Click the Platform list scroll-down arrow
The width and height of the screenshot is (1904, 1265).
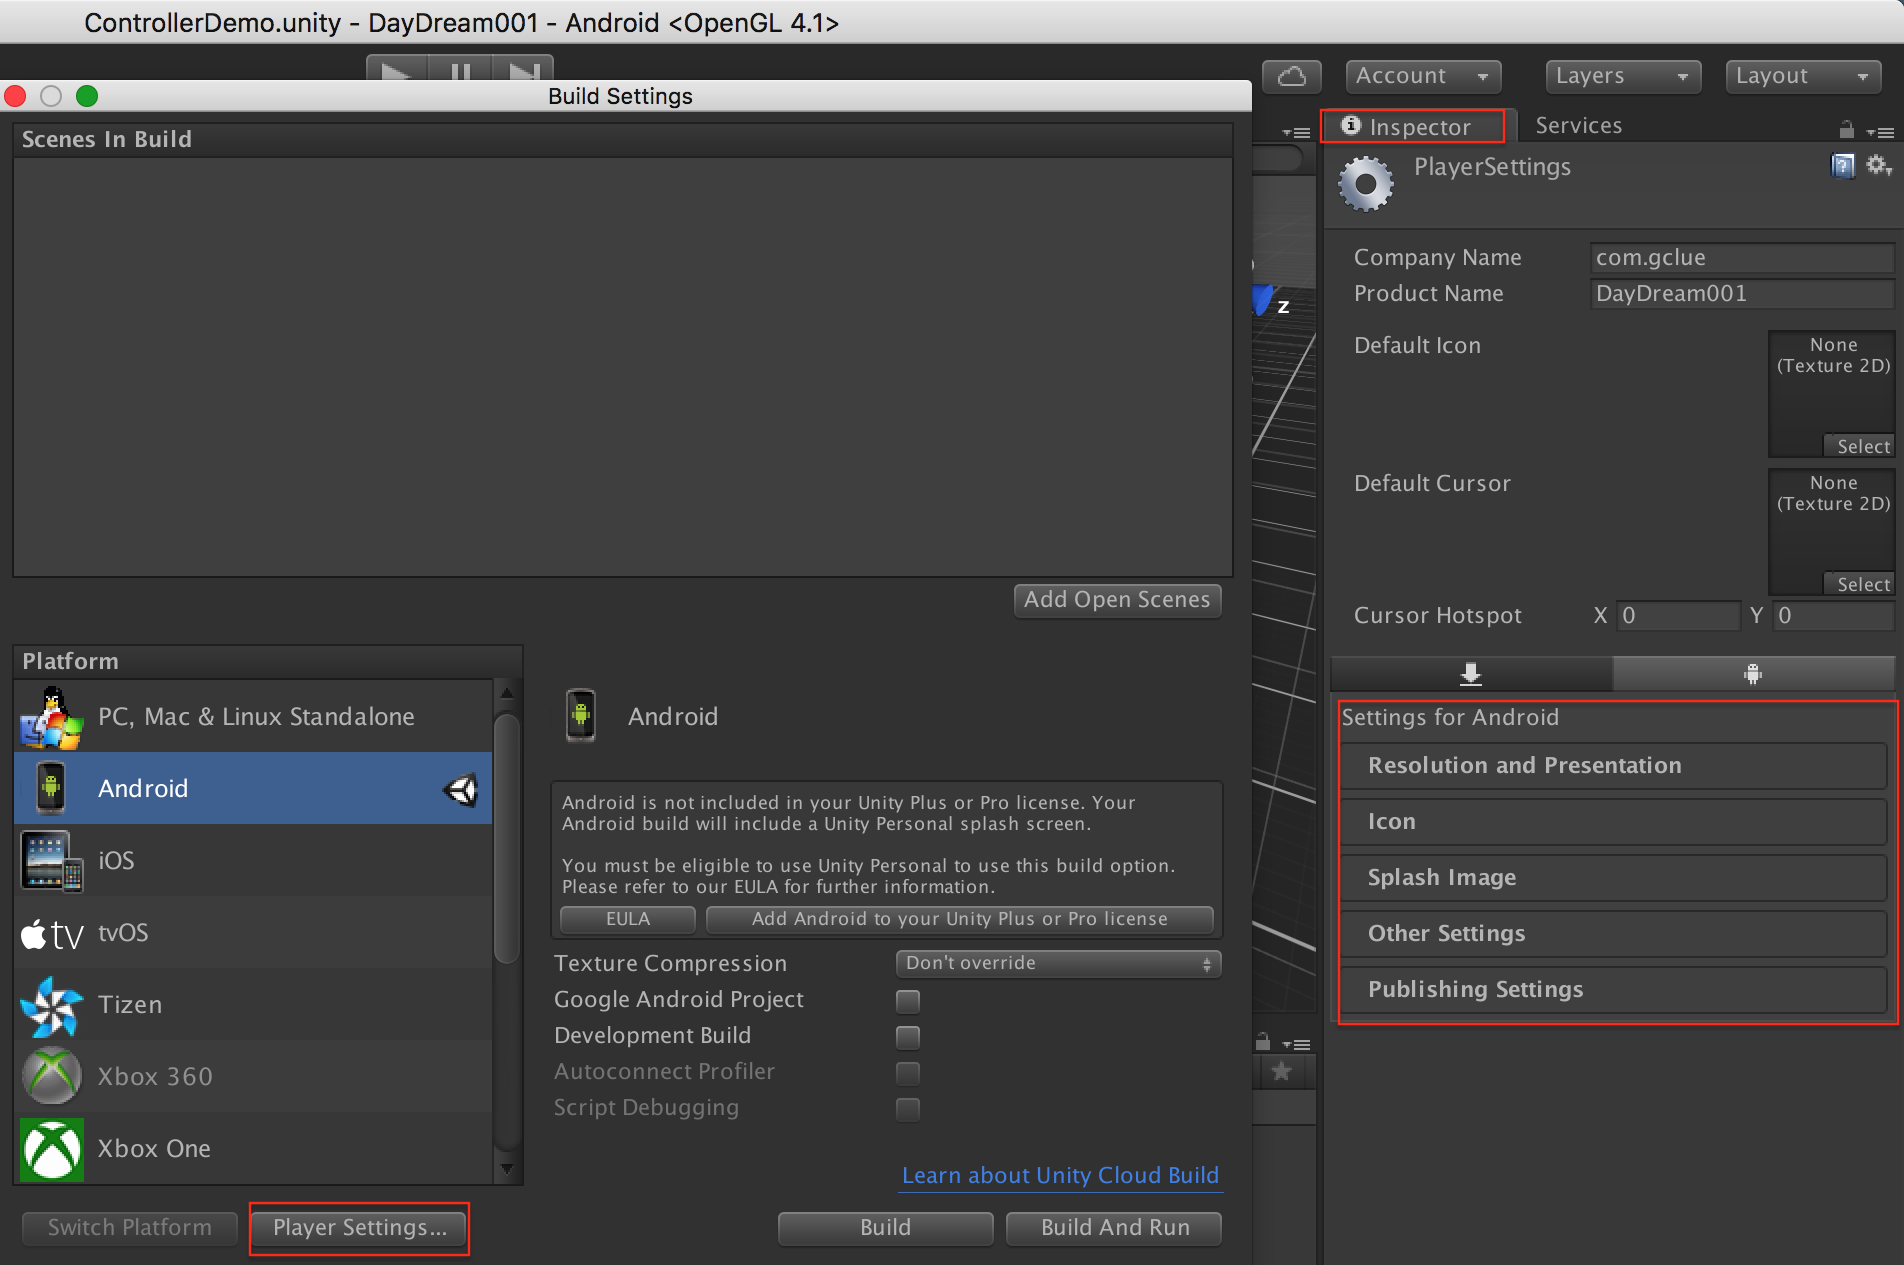pos(506,1168)
